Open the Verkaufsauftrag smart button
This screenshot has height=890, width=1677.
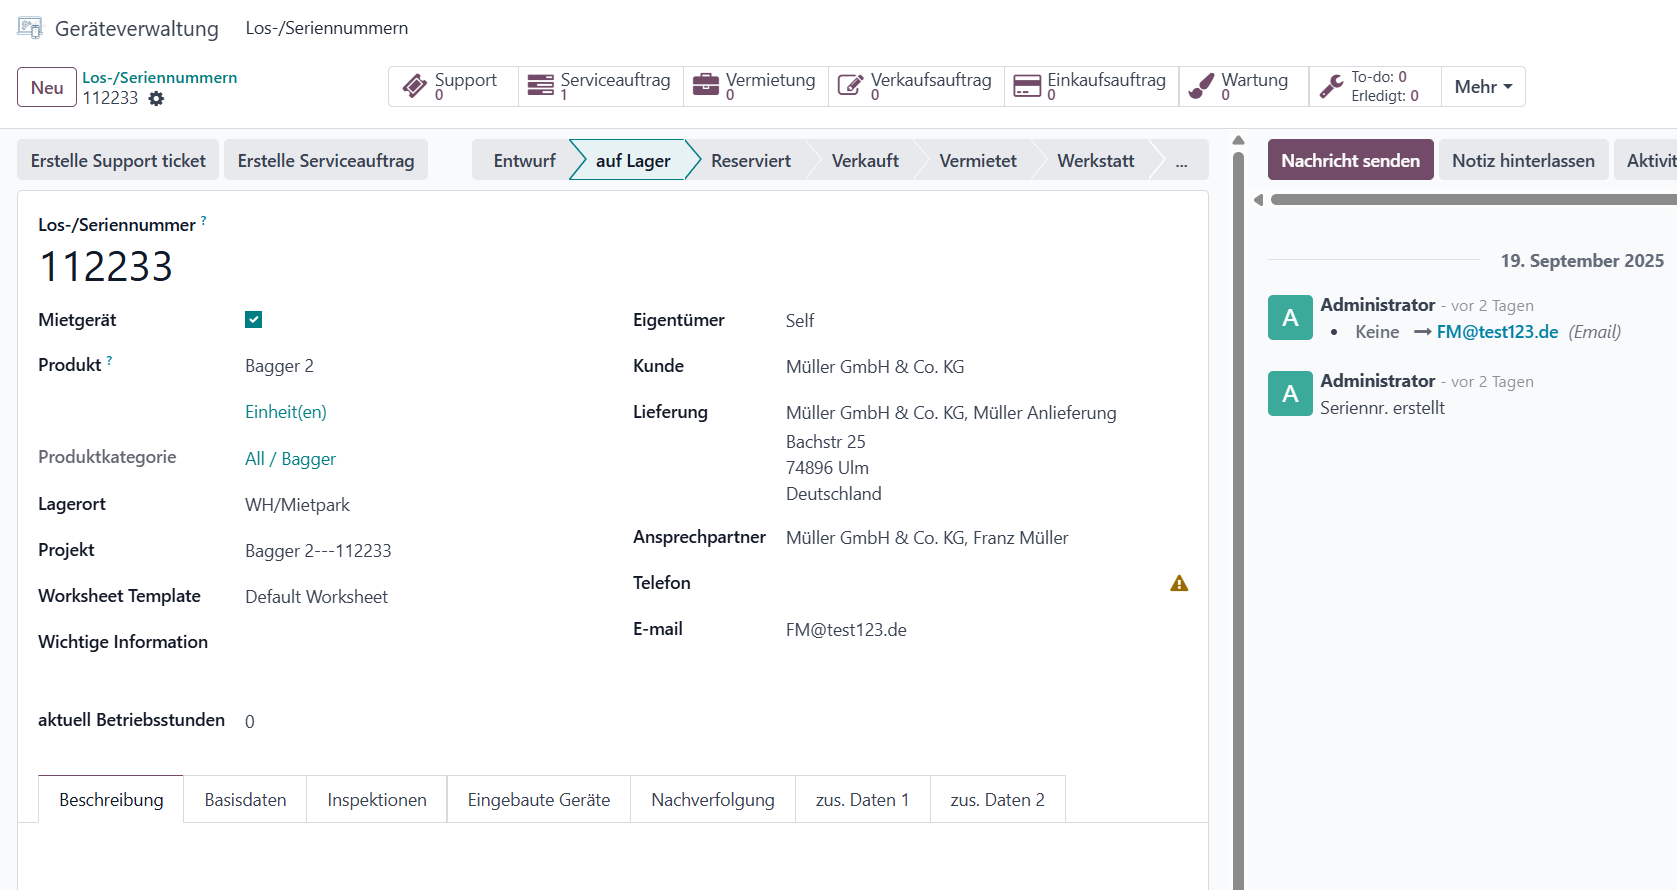pos(916,87)
